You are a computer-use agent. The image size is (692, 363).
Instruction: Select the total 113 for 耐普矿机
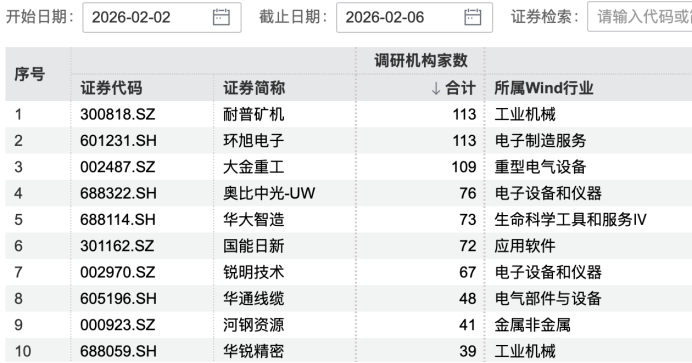(464, 115)
